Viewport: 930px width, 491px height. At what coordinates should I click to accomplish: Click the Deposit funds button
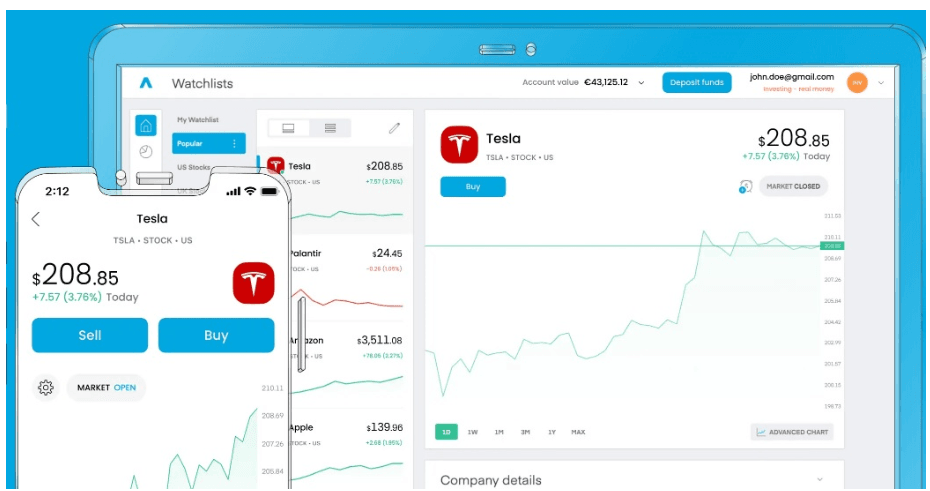click(696, 83)
